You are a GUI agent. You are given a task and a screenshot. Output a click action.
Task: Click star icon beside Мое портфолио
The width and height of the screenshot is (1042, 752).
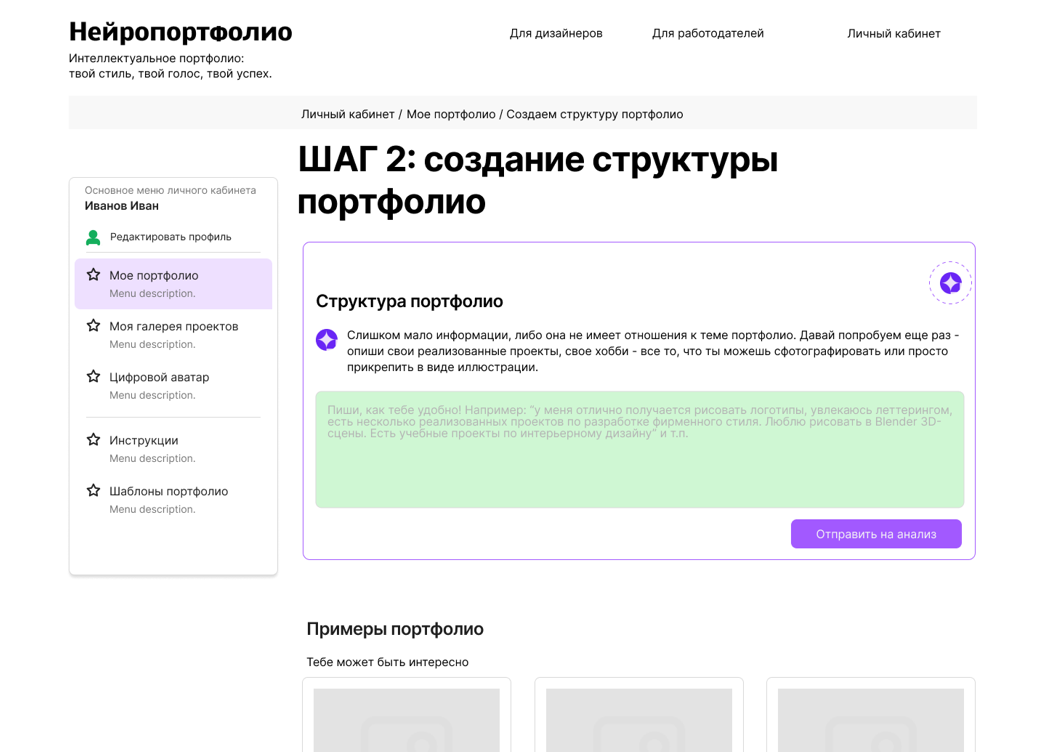click(x=94, y=274)
